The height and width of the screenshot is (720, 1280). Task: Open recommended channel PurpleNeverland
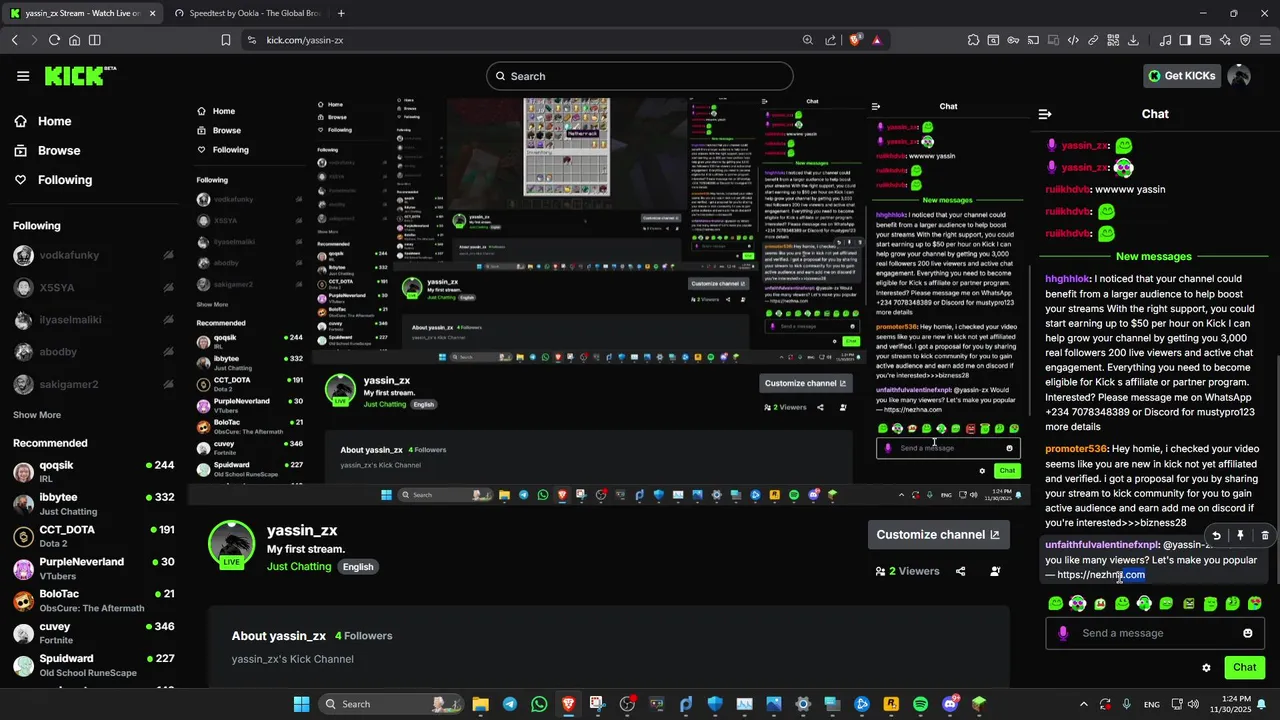[x=94, y=568]
